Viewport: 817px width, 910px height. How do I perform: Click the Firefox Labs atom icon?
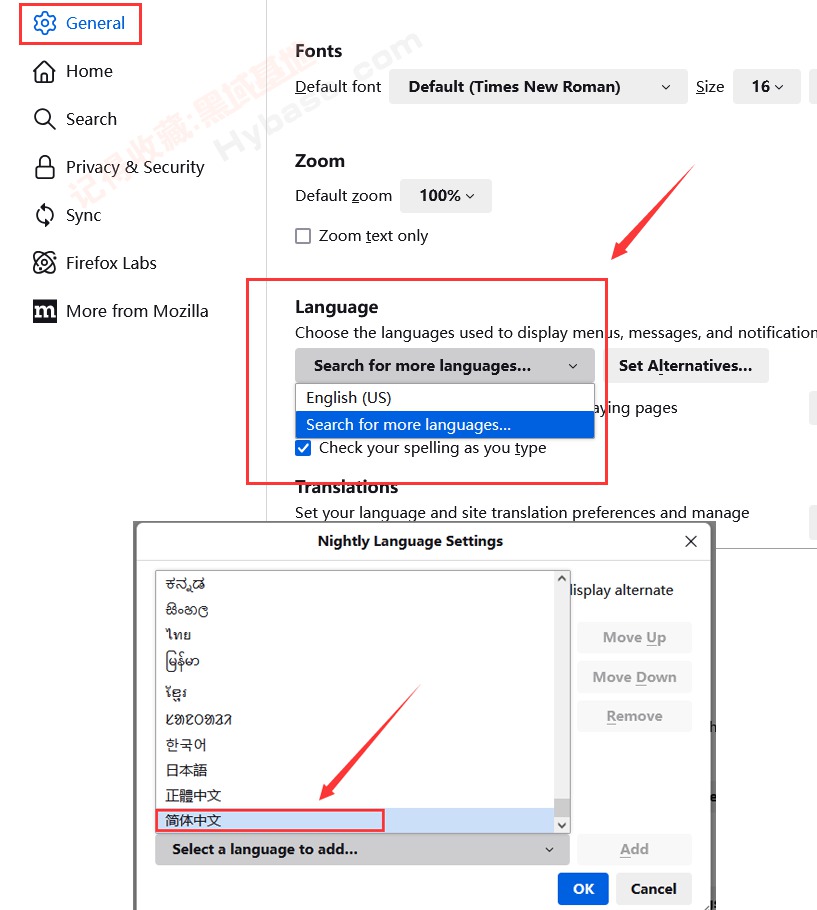click(x=45, y=263)
